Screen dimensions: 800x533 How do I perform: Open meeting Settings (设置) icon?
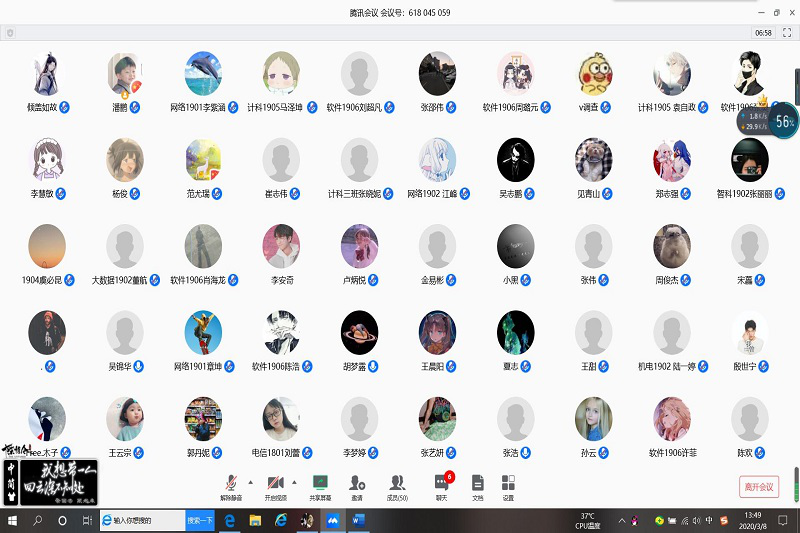(x=508, y=484)
